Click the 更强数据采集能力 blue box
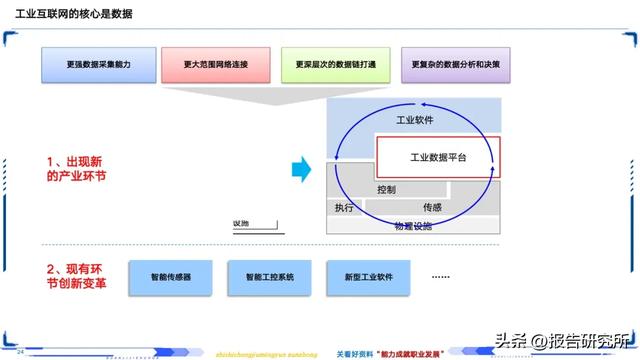Screen dimensions: 640x360 click(x=98, y=65)
